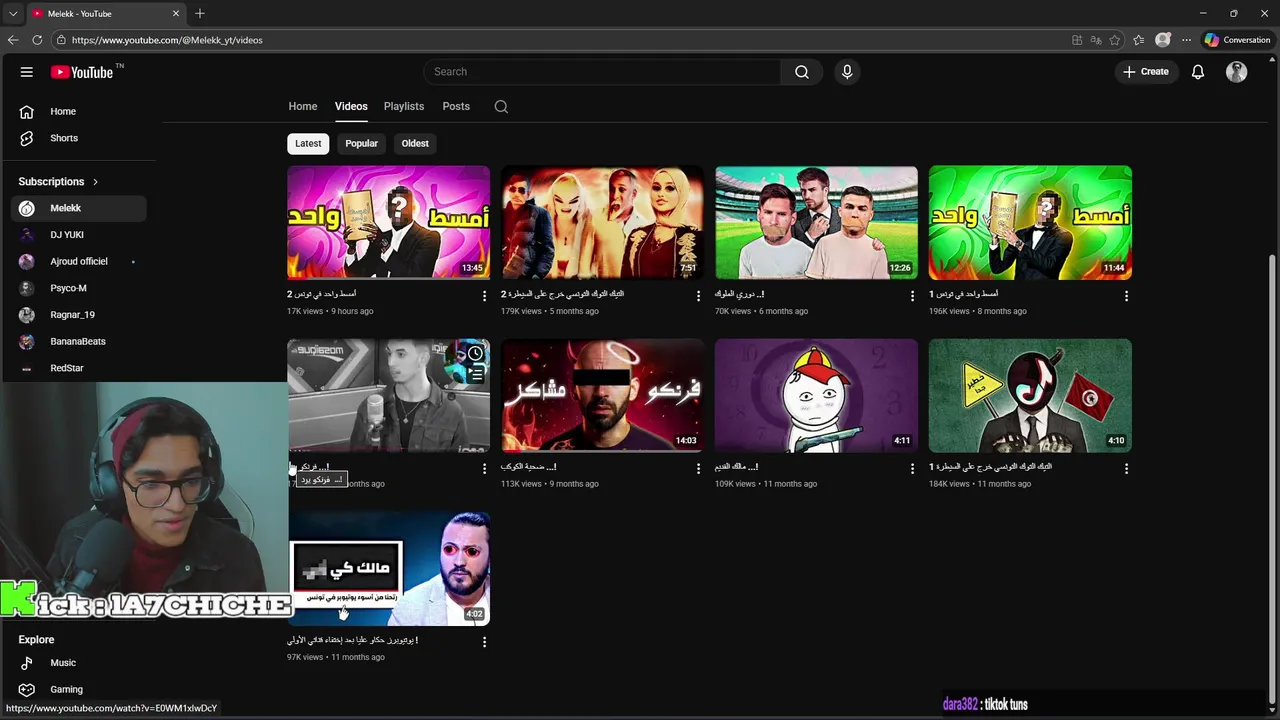
Task: Click the YouTube logo
Action: [82, 72]
